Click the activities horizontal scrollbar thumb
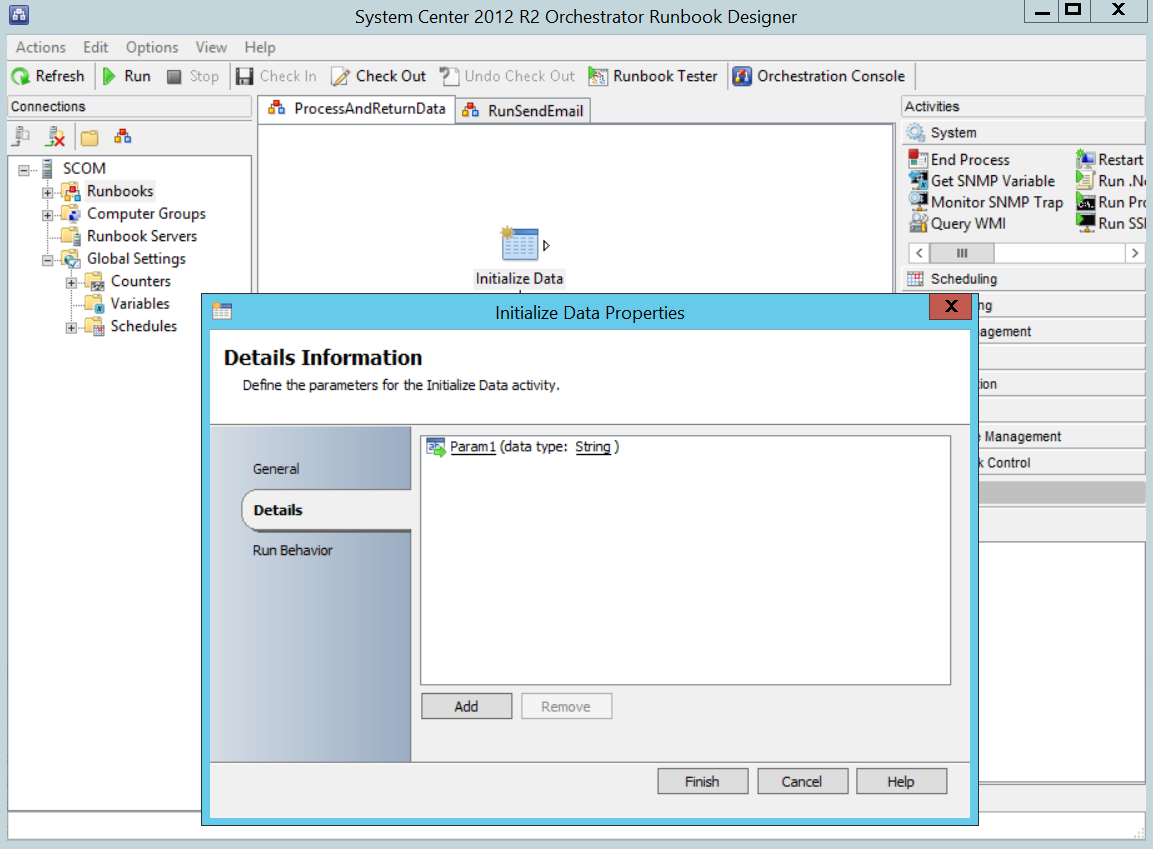 tap(962, 254)
